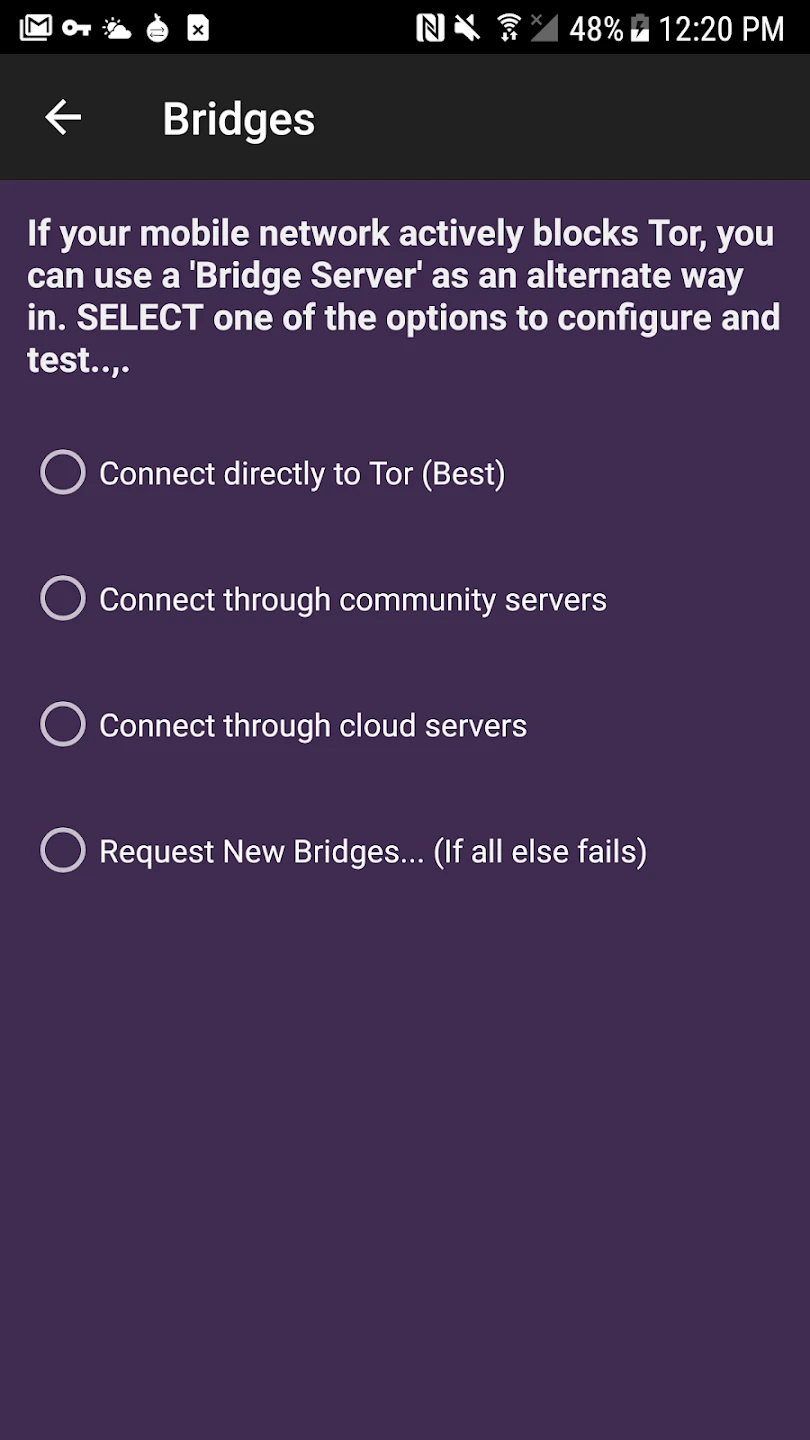This screenshot has width=810, height=1440.
Task: Tap the Wi-Fi signal icon
Action: point(508,28)
